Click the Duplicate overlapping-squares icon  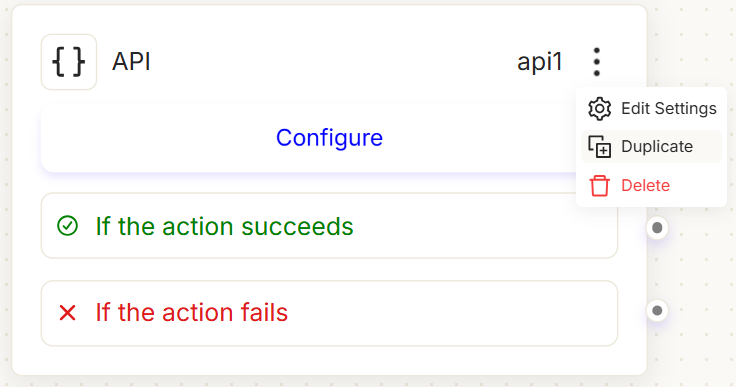599,147
